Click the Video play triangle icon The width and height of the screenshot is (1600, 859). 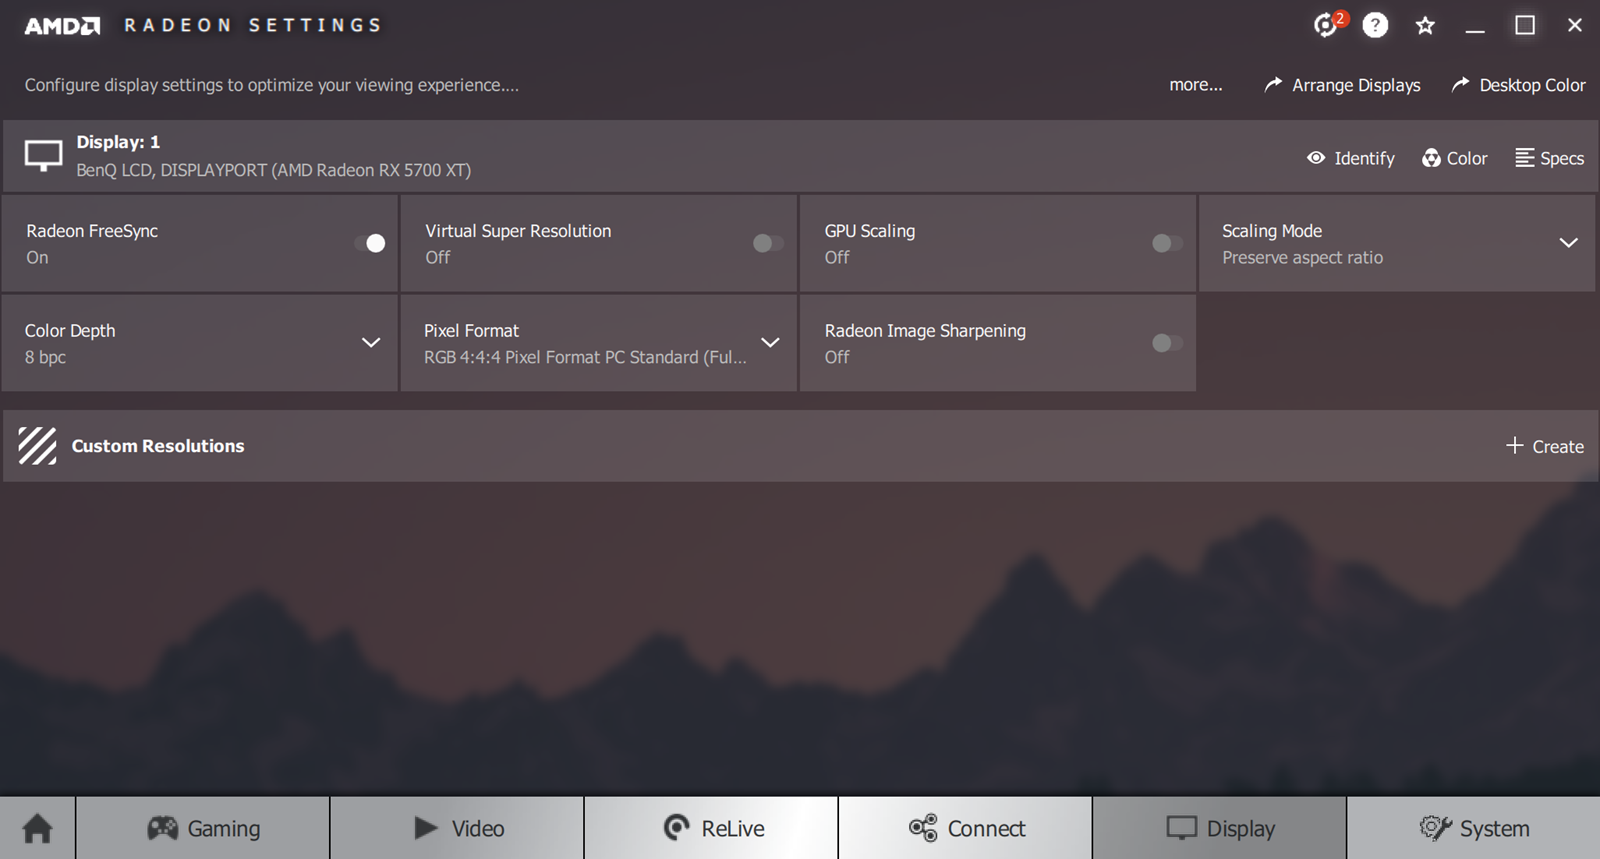pos(426,828)
